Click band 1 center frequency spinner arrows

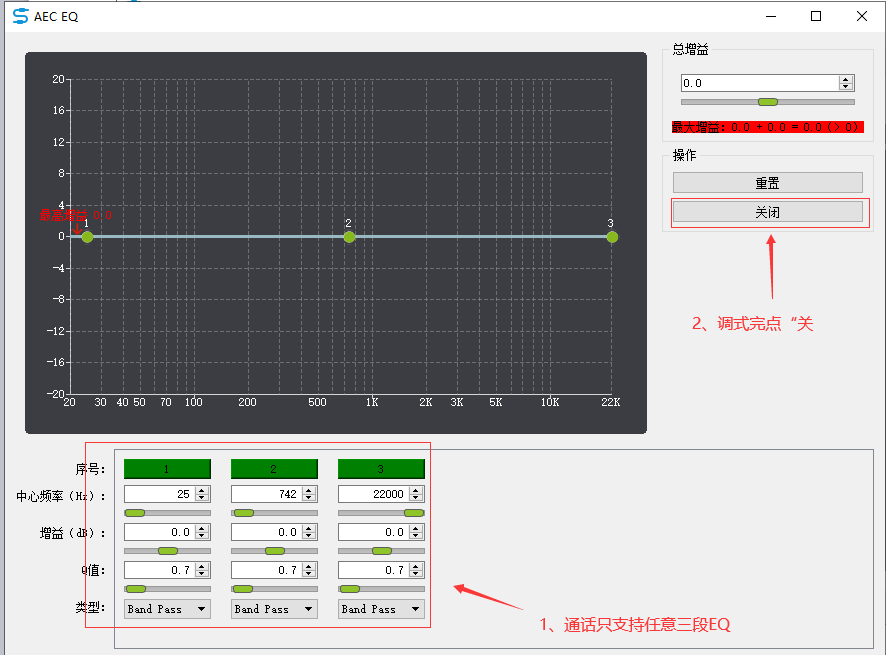coord(202,494)
